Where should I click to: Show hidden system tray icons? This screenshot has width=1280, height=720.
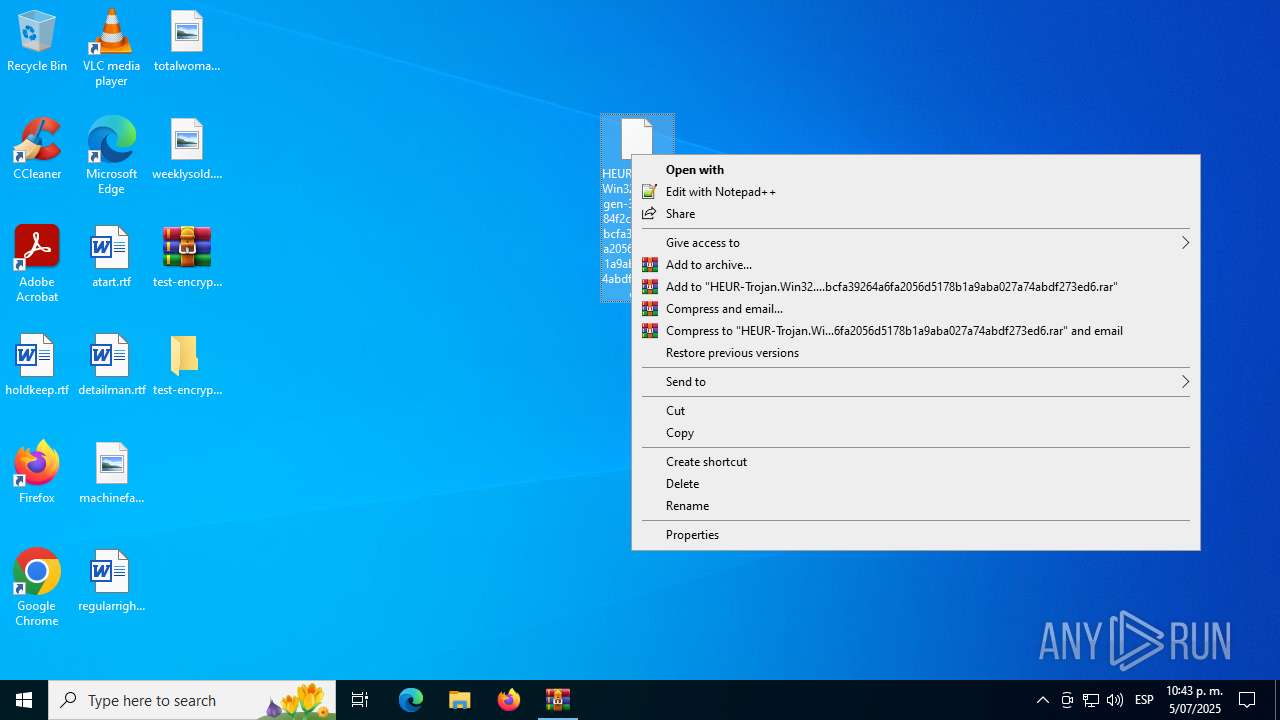pyautogui.click(x=1043, y=700)
